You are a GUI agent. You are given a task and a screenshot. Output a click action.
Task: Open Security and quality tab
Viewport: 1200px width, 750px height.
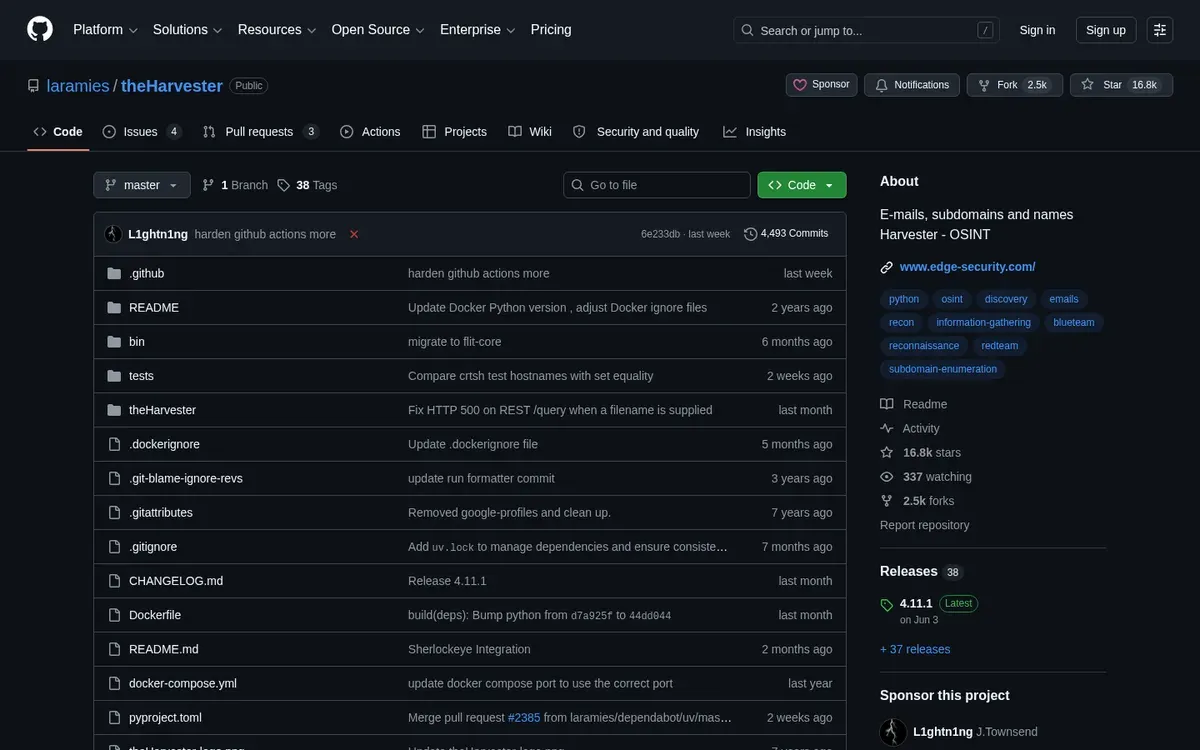[x=636, y=132]
